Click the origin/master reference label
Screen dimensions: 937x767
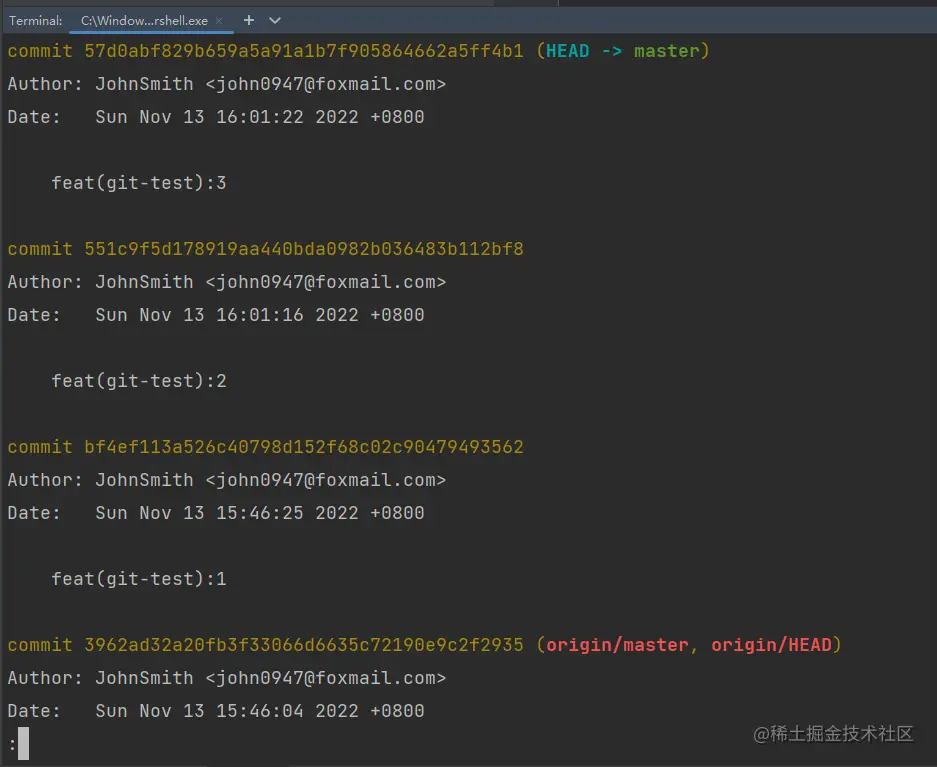pos(617,645)
